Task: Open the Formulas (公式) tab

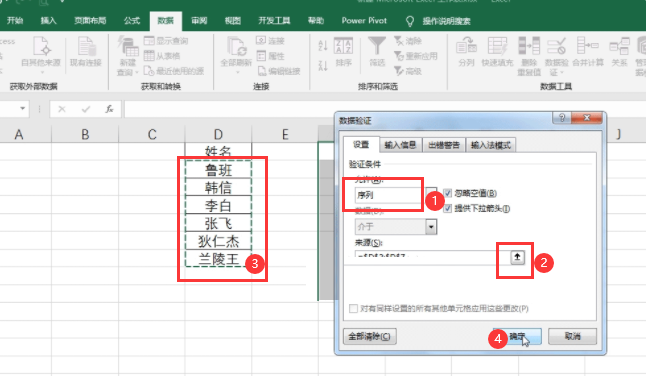Action: [x=132, y=21]
